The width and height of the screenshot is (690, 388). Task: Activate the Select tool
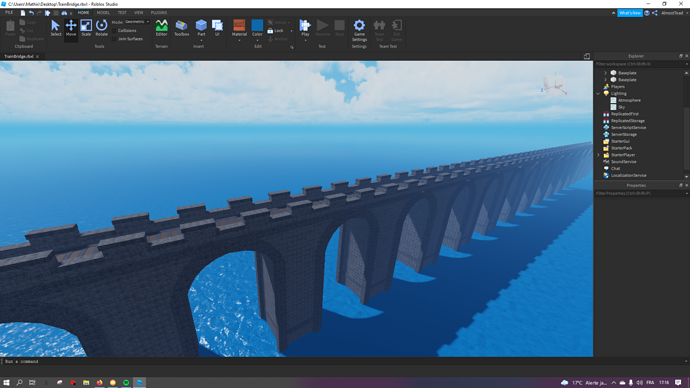click(x=55, y=28)
